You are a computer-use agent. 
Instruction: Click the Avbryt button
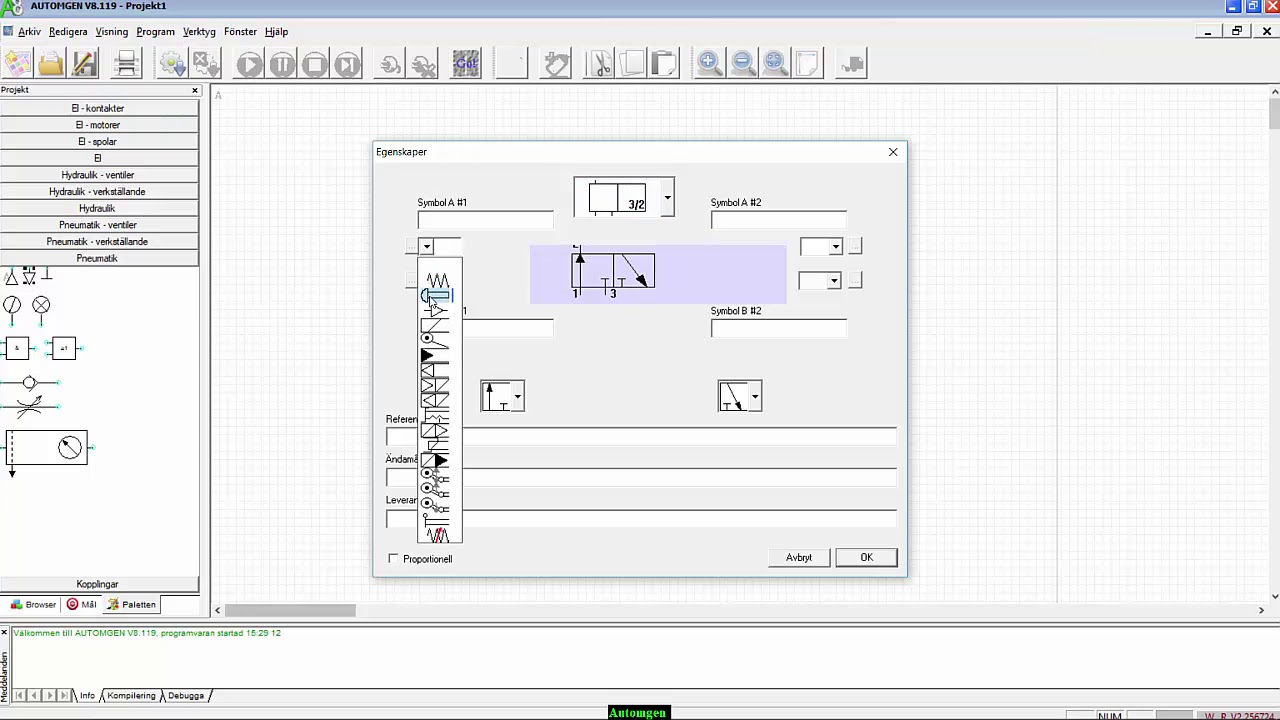799,558
